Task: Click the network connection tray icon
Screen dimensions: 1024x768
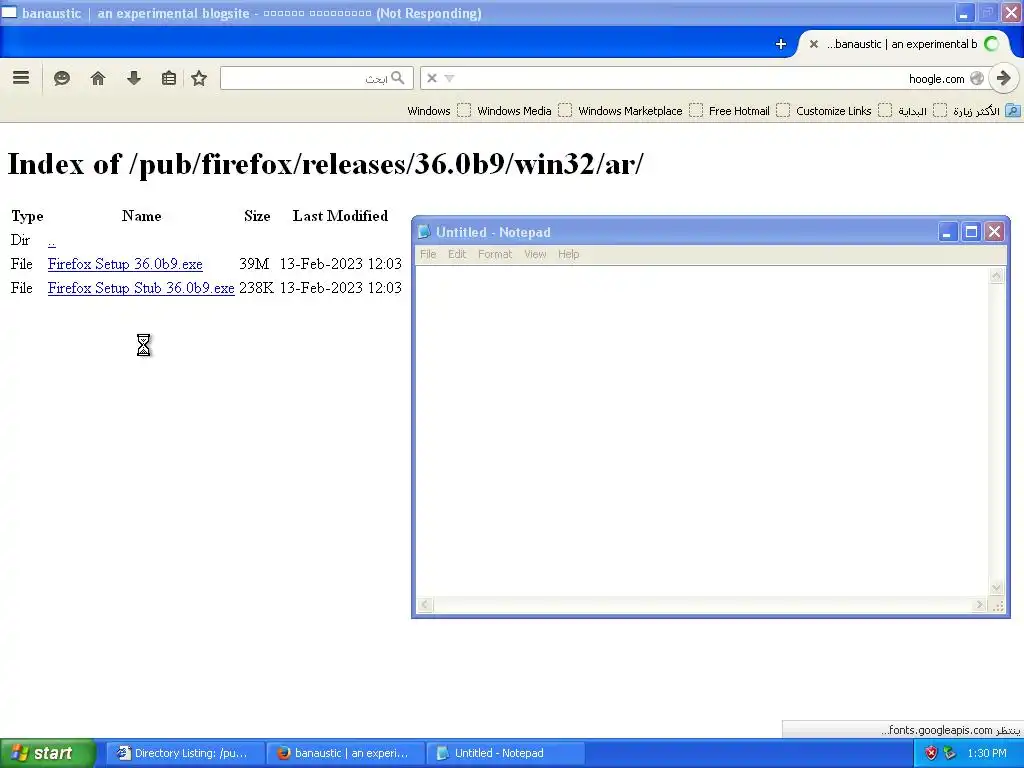Action: coord(950,753)
